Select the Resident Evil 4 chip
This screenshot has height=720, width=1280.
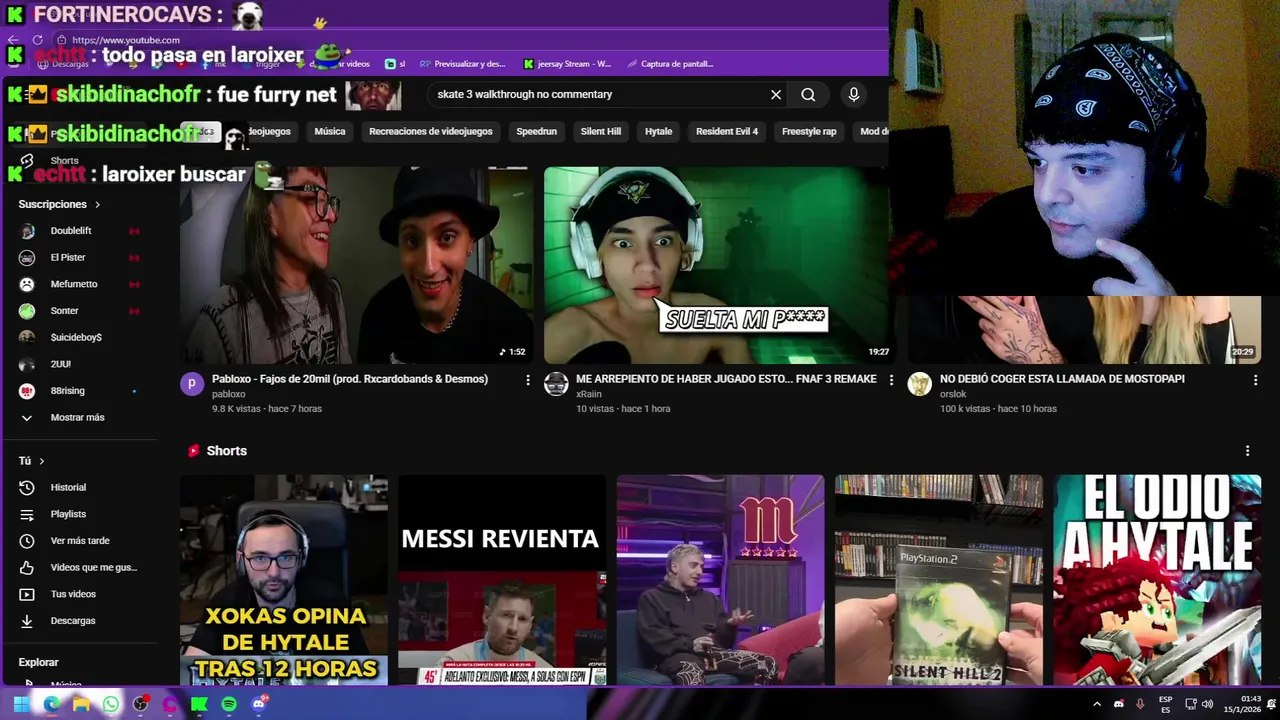(x=727, y=131)
